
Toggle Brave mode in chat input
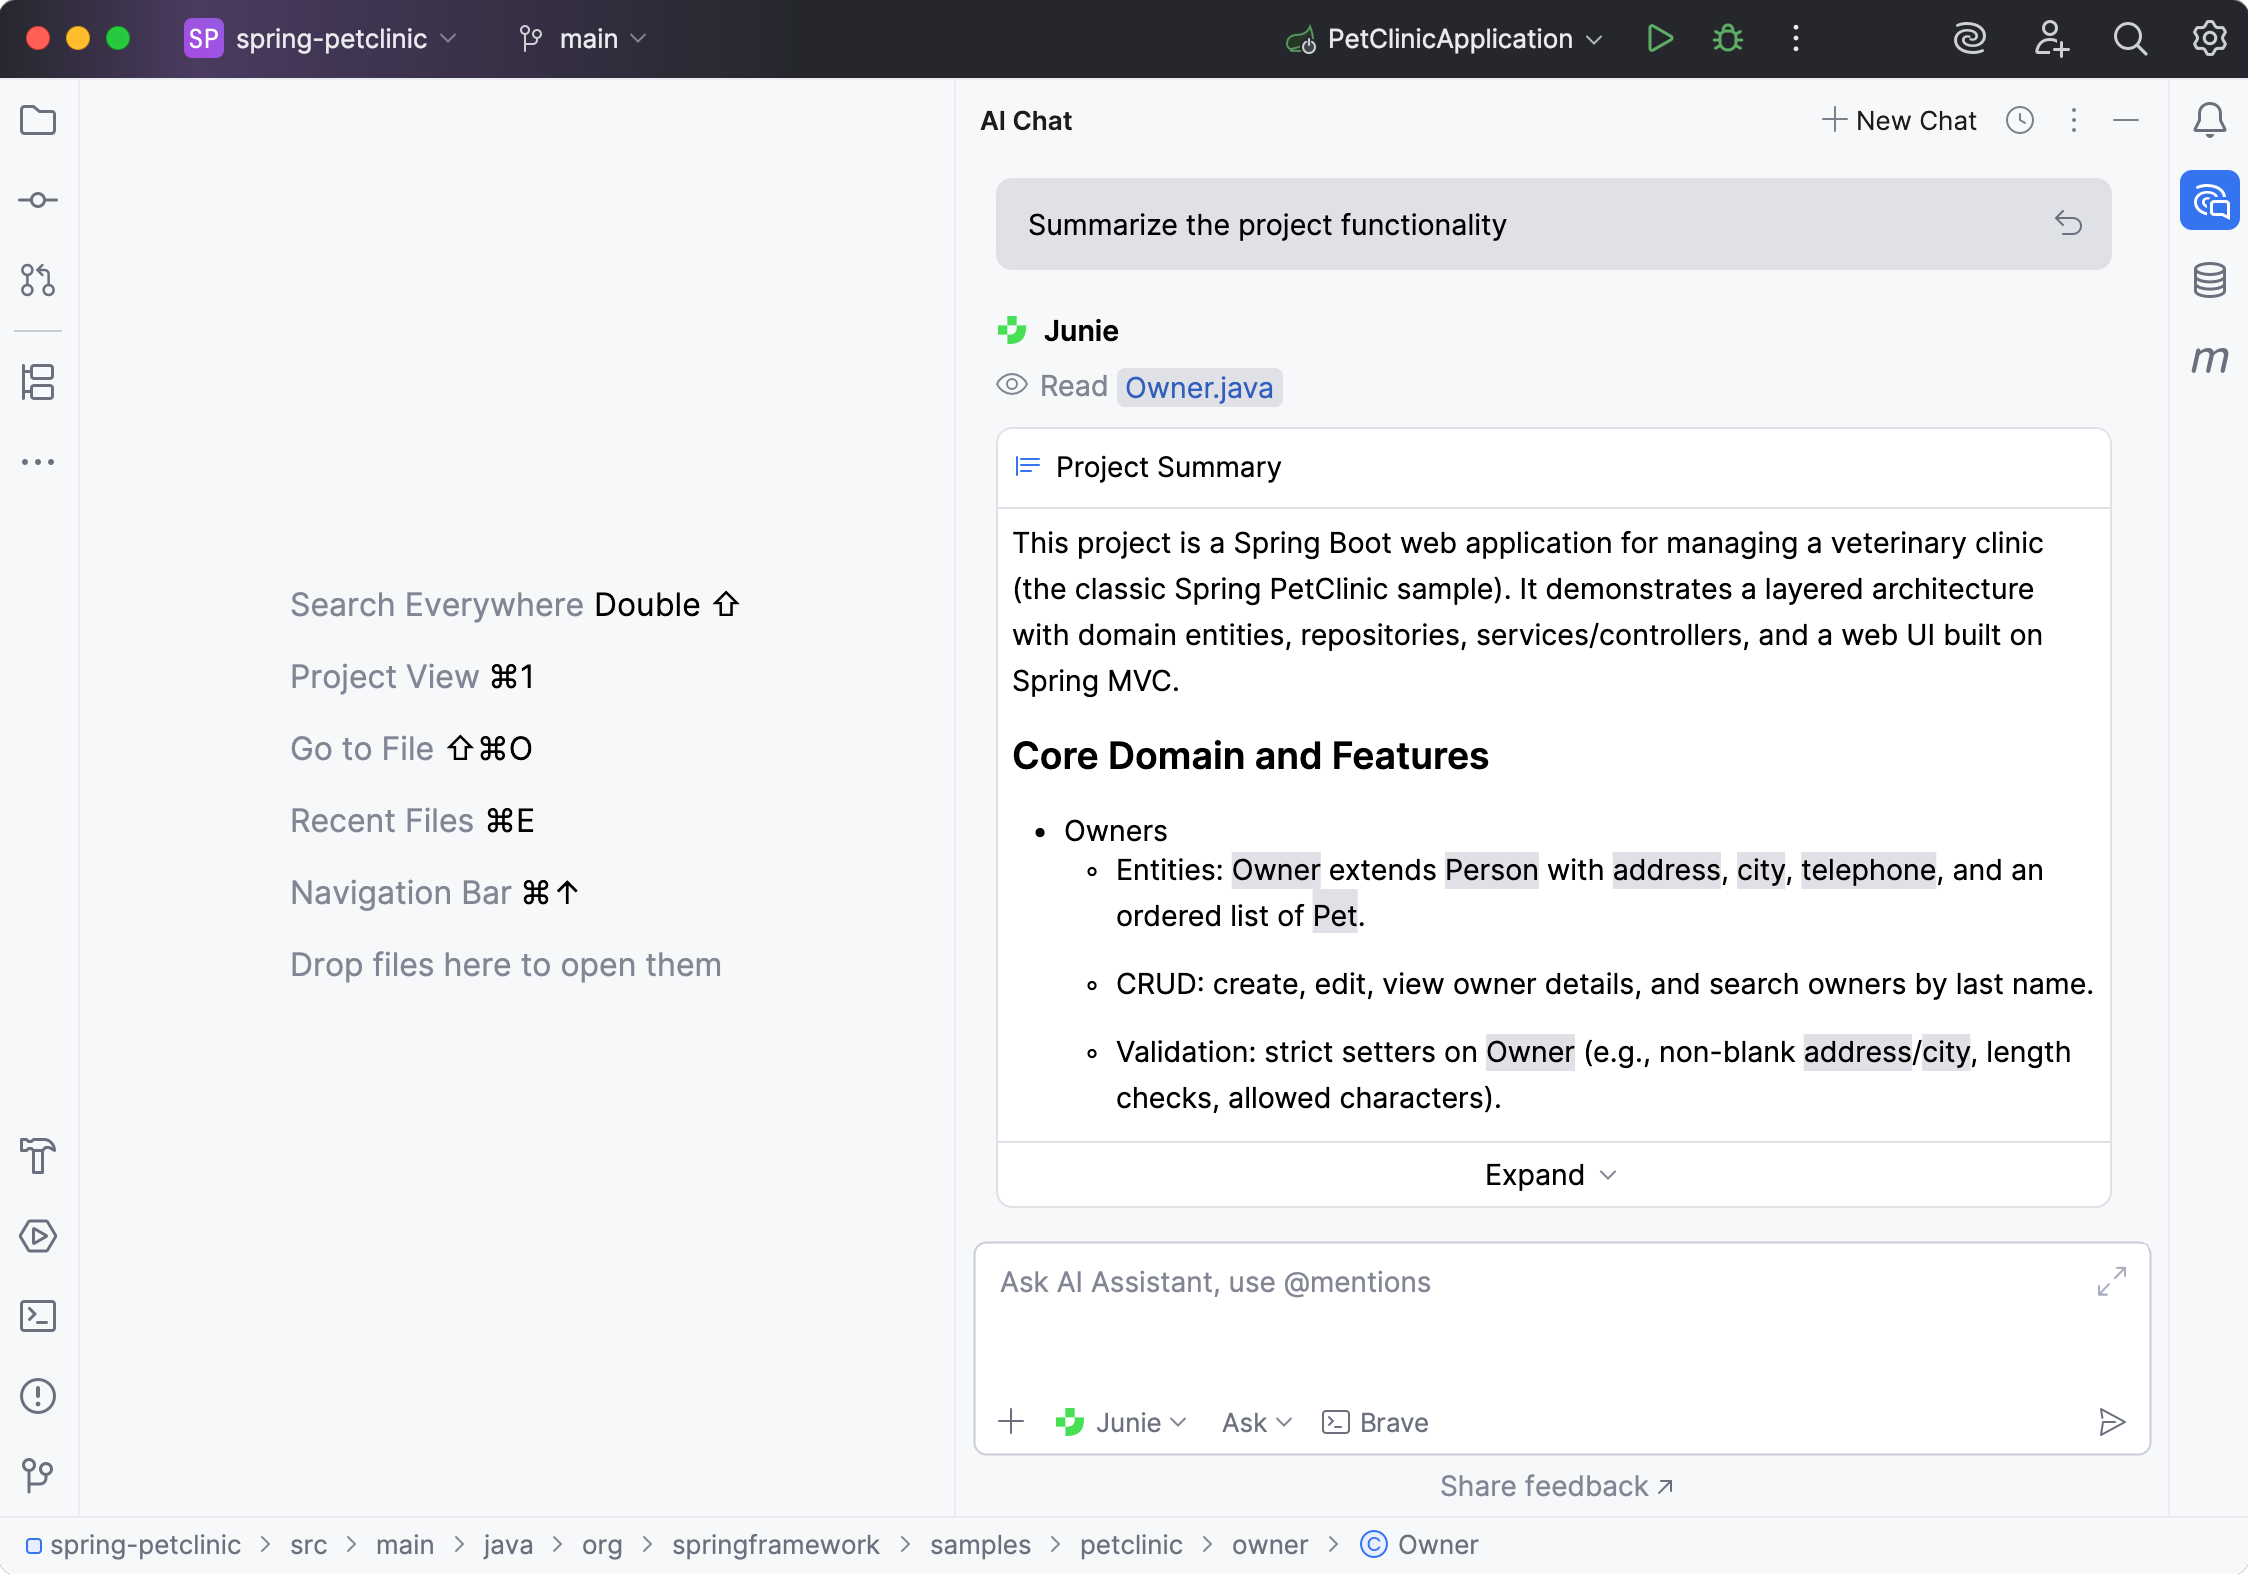pos(1375,1422)
